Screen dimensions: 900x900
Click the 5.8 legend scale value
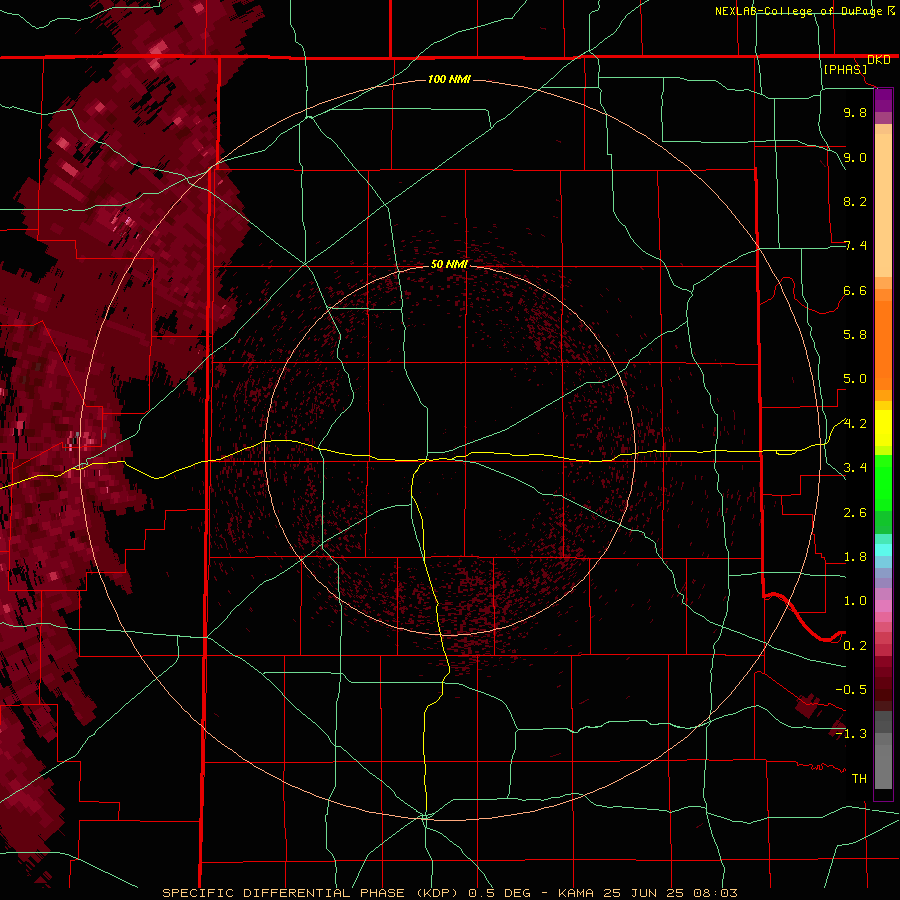tap(855, 335)
